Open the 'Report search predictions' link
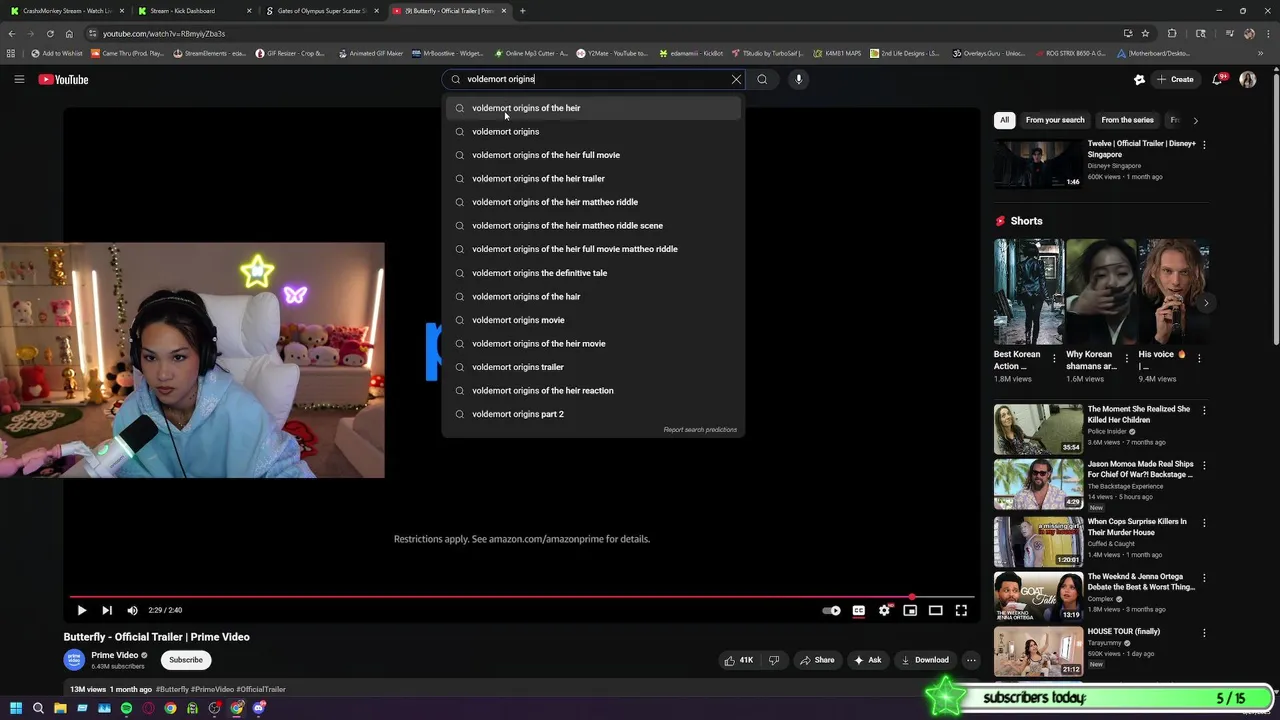The height and width of the screenshot is (720, 1280). click(x=700, y=430)
